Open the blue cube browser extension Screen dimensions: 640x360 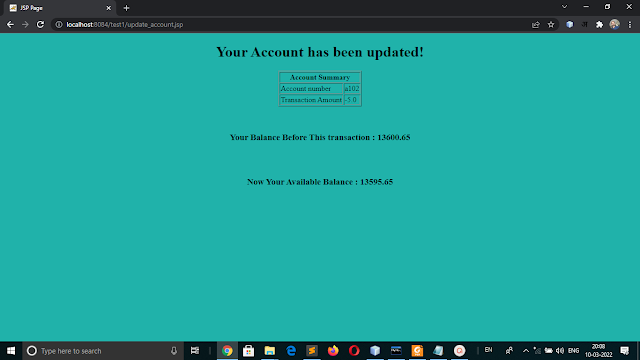click(x=570, y=24)
